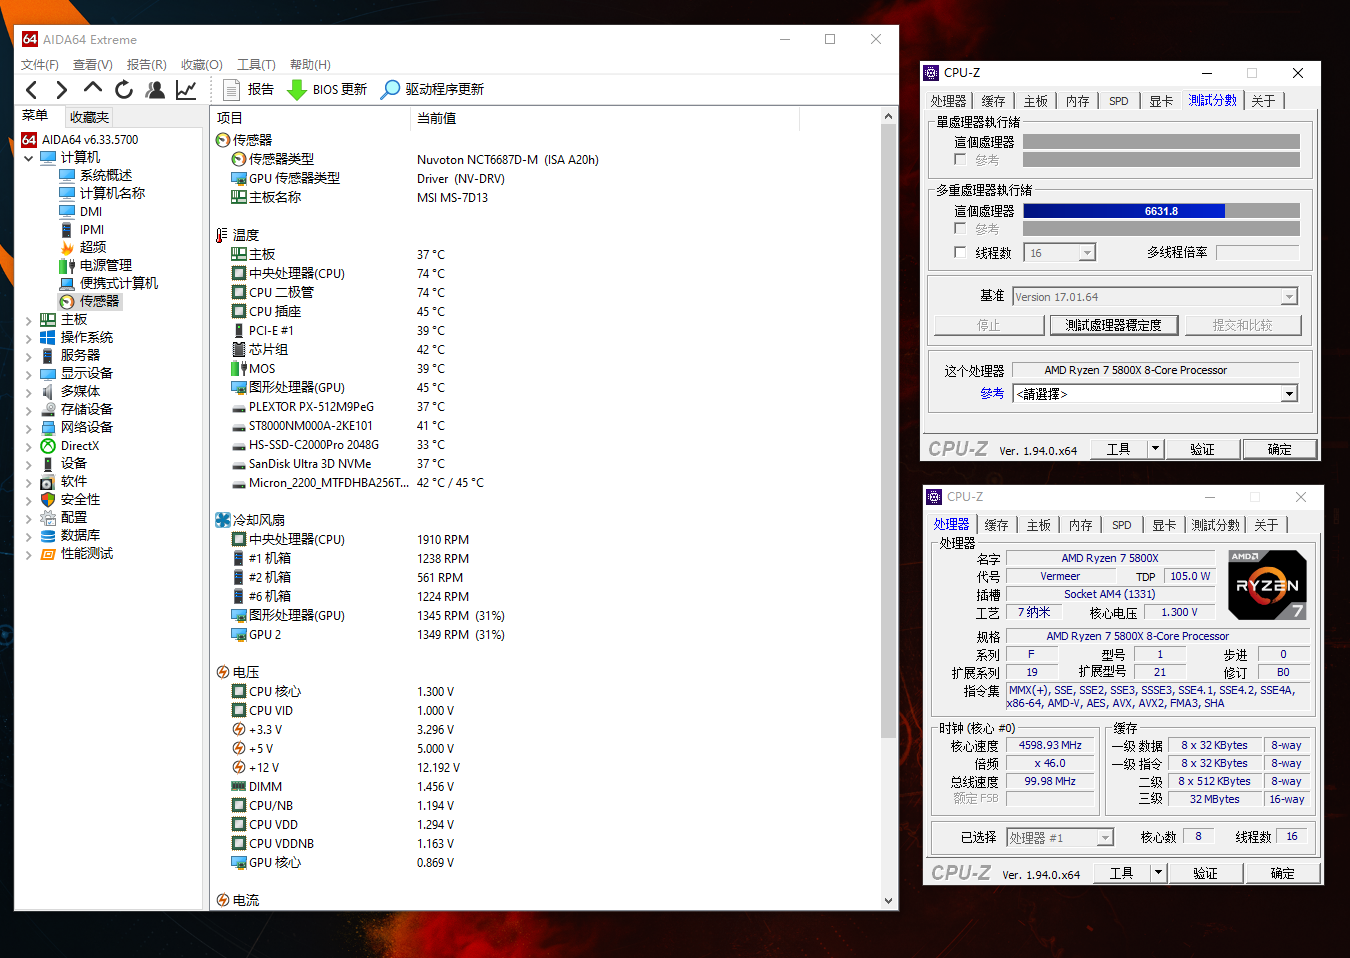Open the 工具(T) menu in AIDA64
1350x958 pixels.
coord(256,65)
